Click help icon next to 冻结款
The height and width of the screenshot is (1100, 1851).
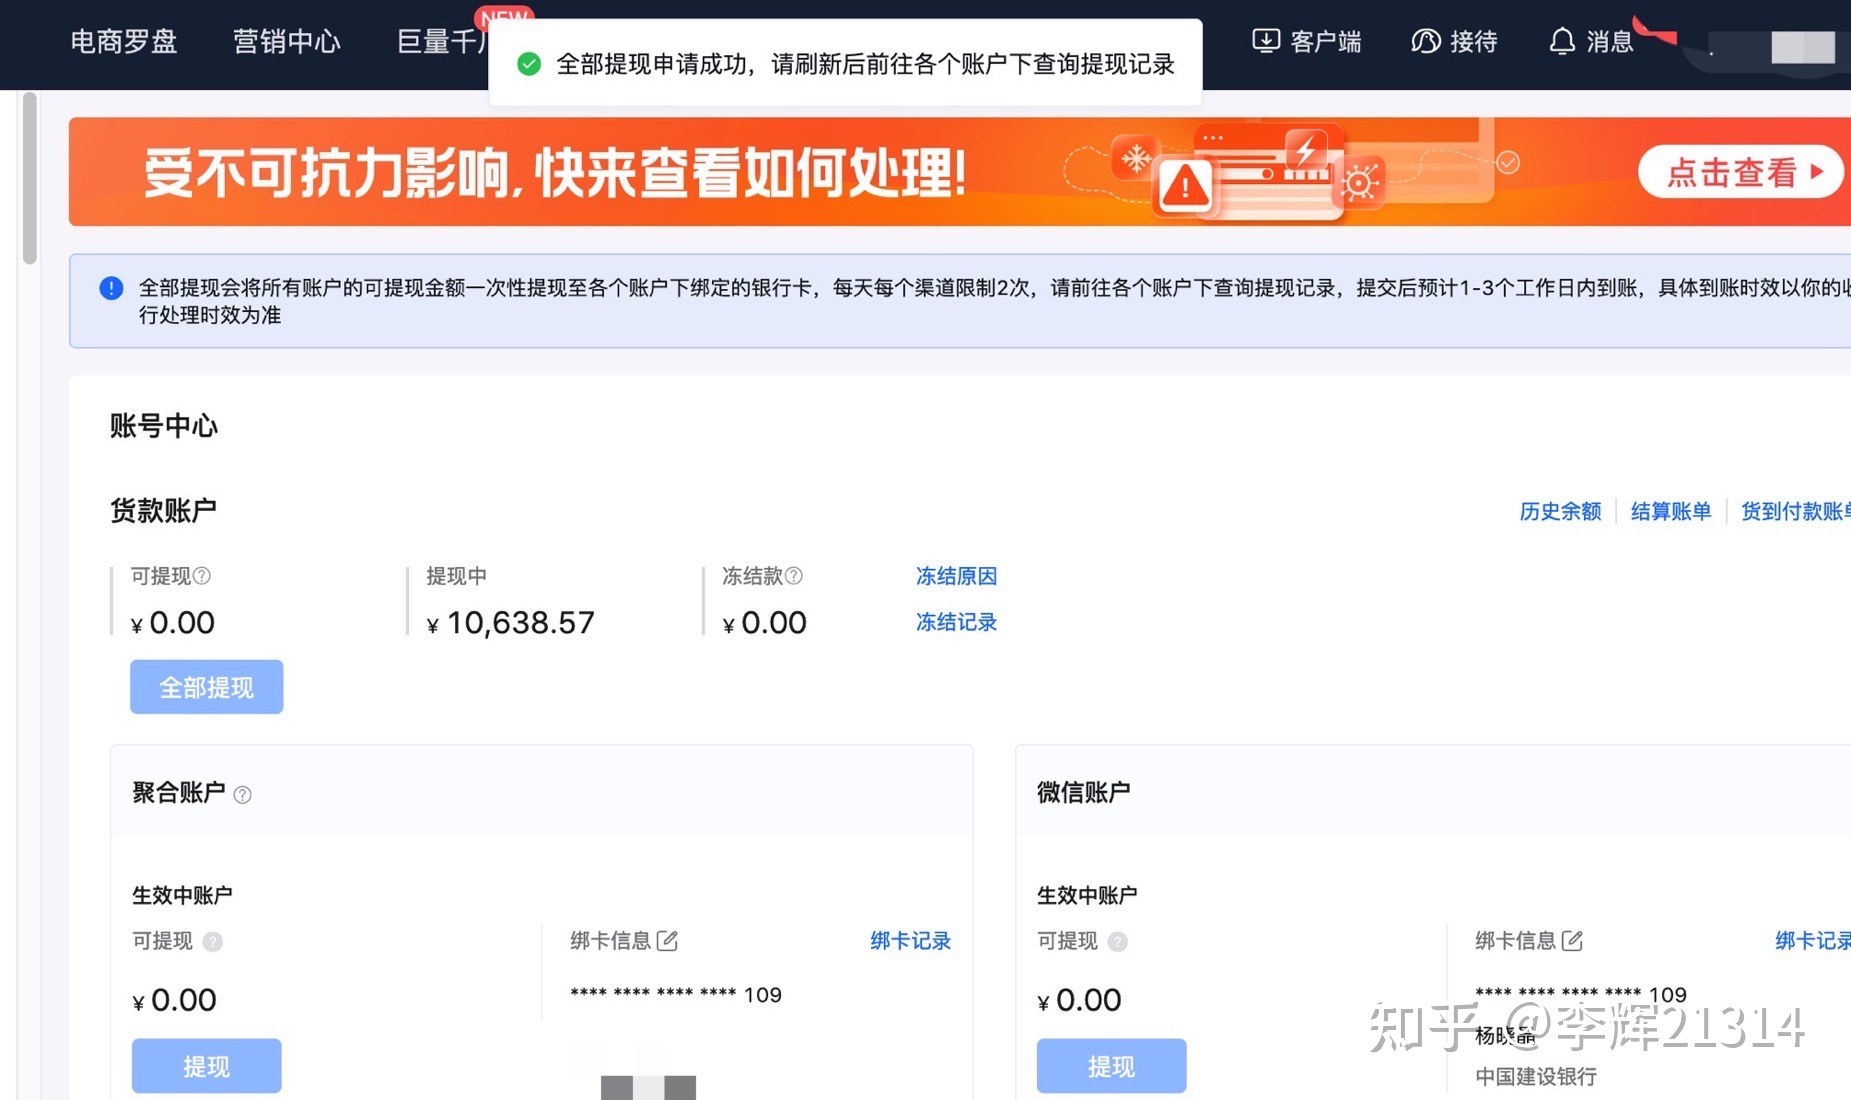[x=794, y=575]
